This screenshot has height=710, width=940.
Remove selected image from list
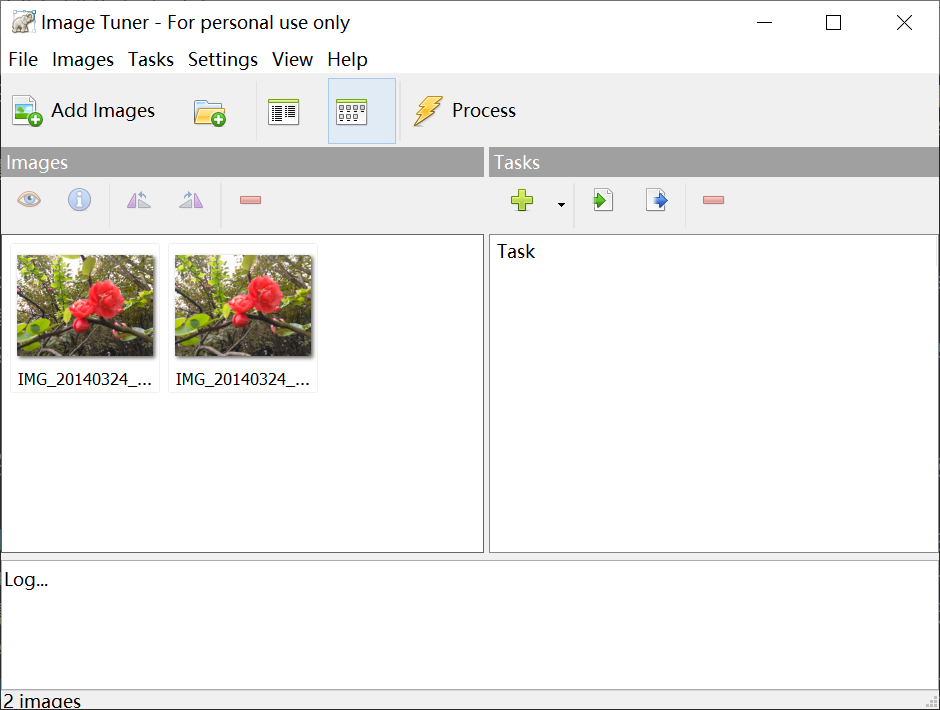(250, 200)
